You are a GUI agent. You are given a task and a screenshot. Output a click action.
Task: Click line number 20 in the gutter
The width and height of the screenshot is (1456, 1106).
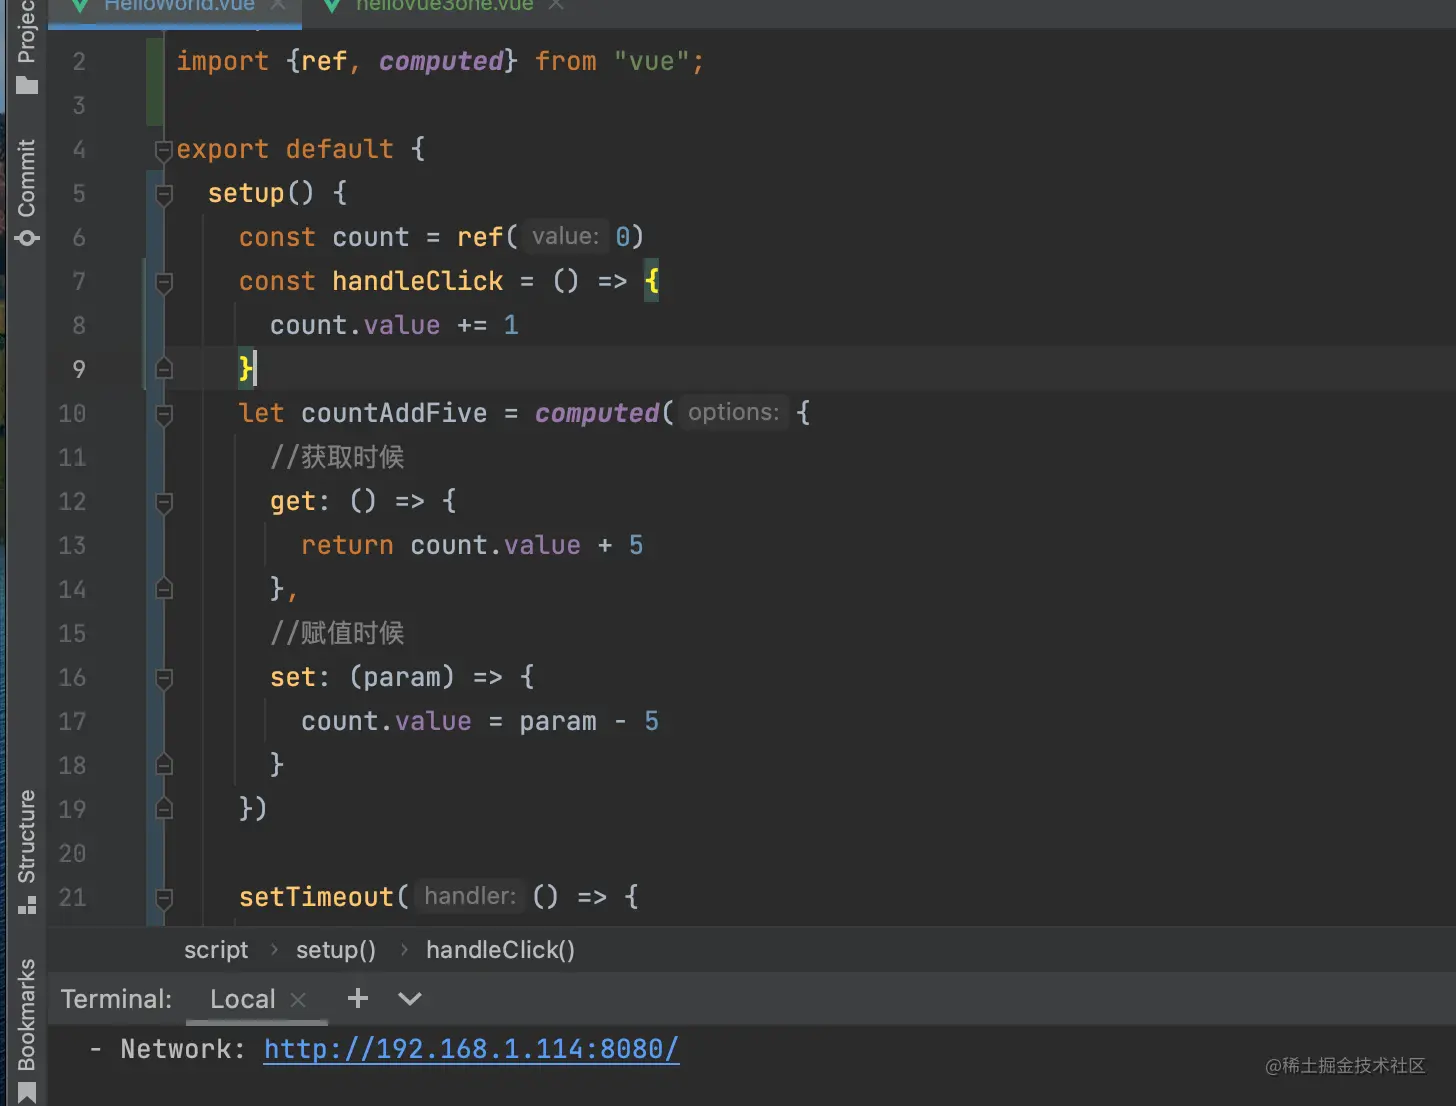tap(72, 854)
